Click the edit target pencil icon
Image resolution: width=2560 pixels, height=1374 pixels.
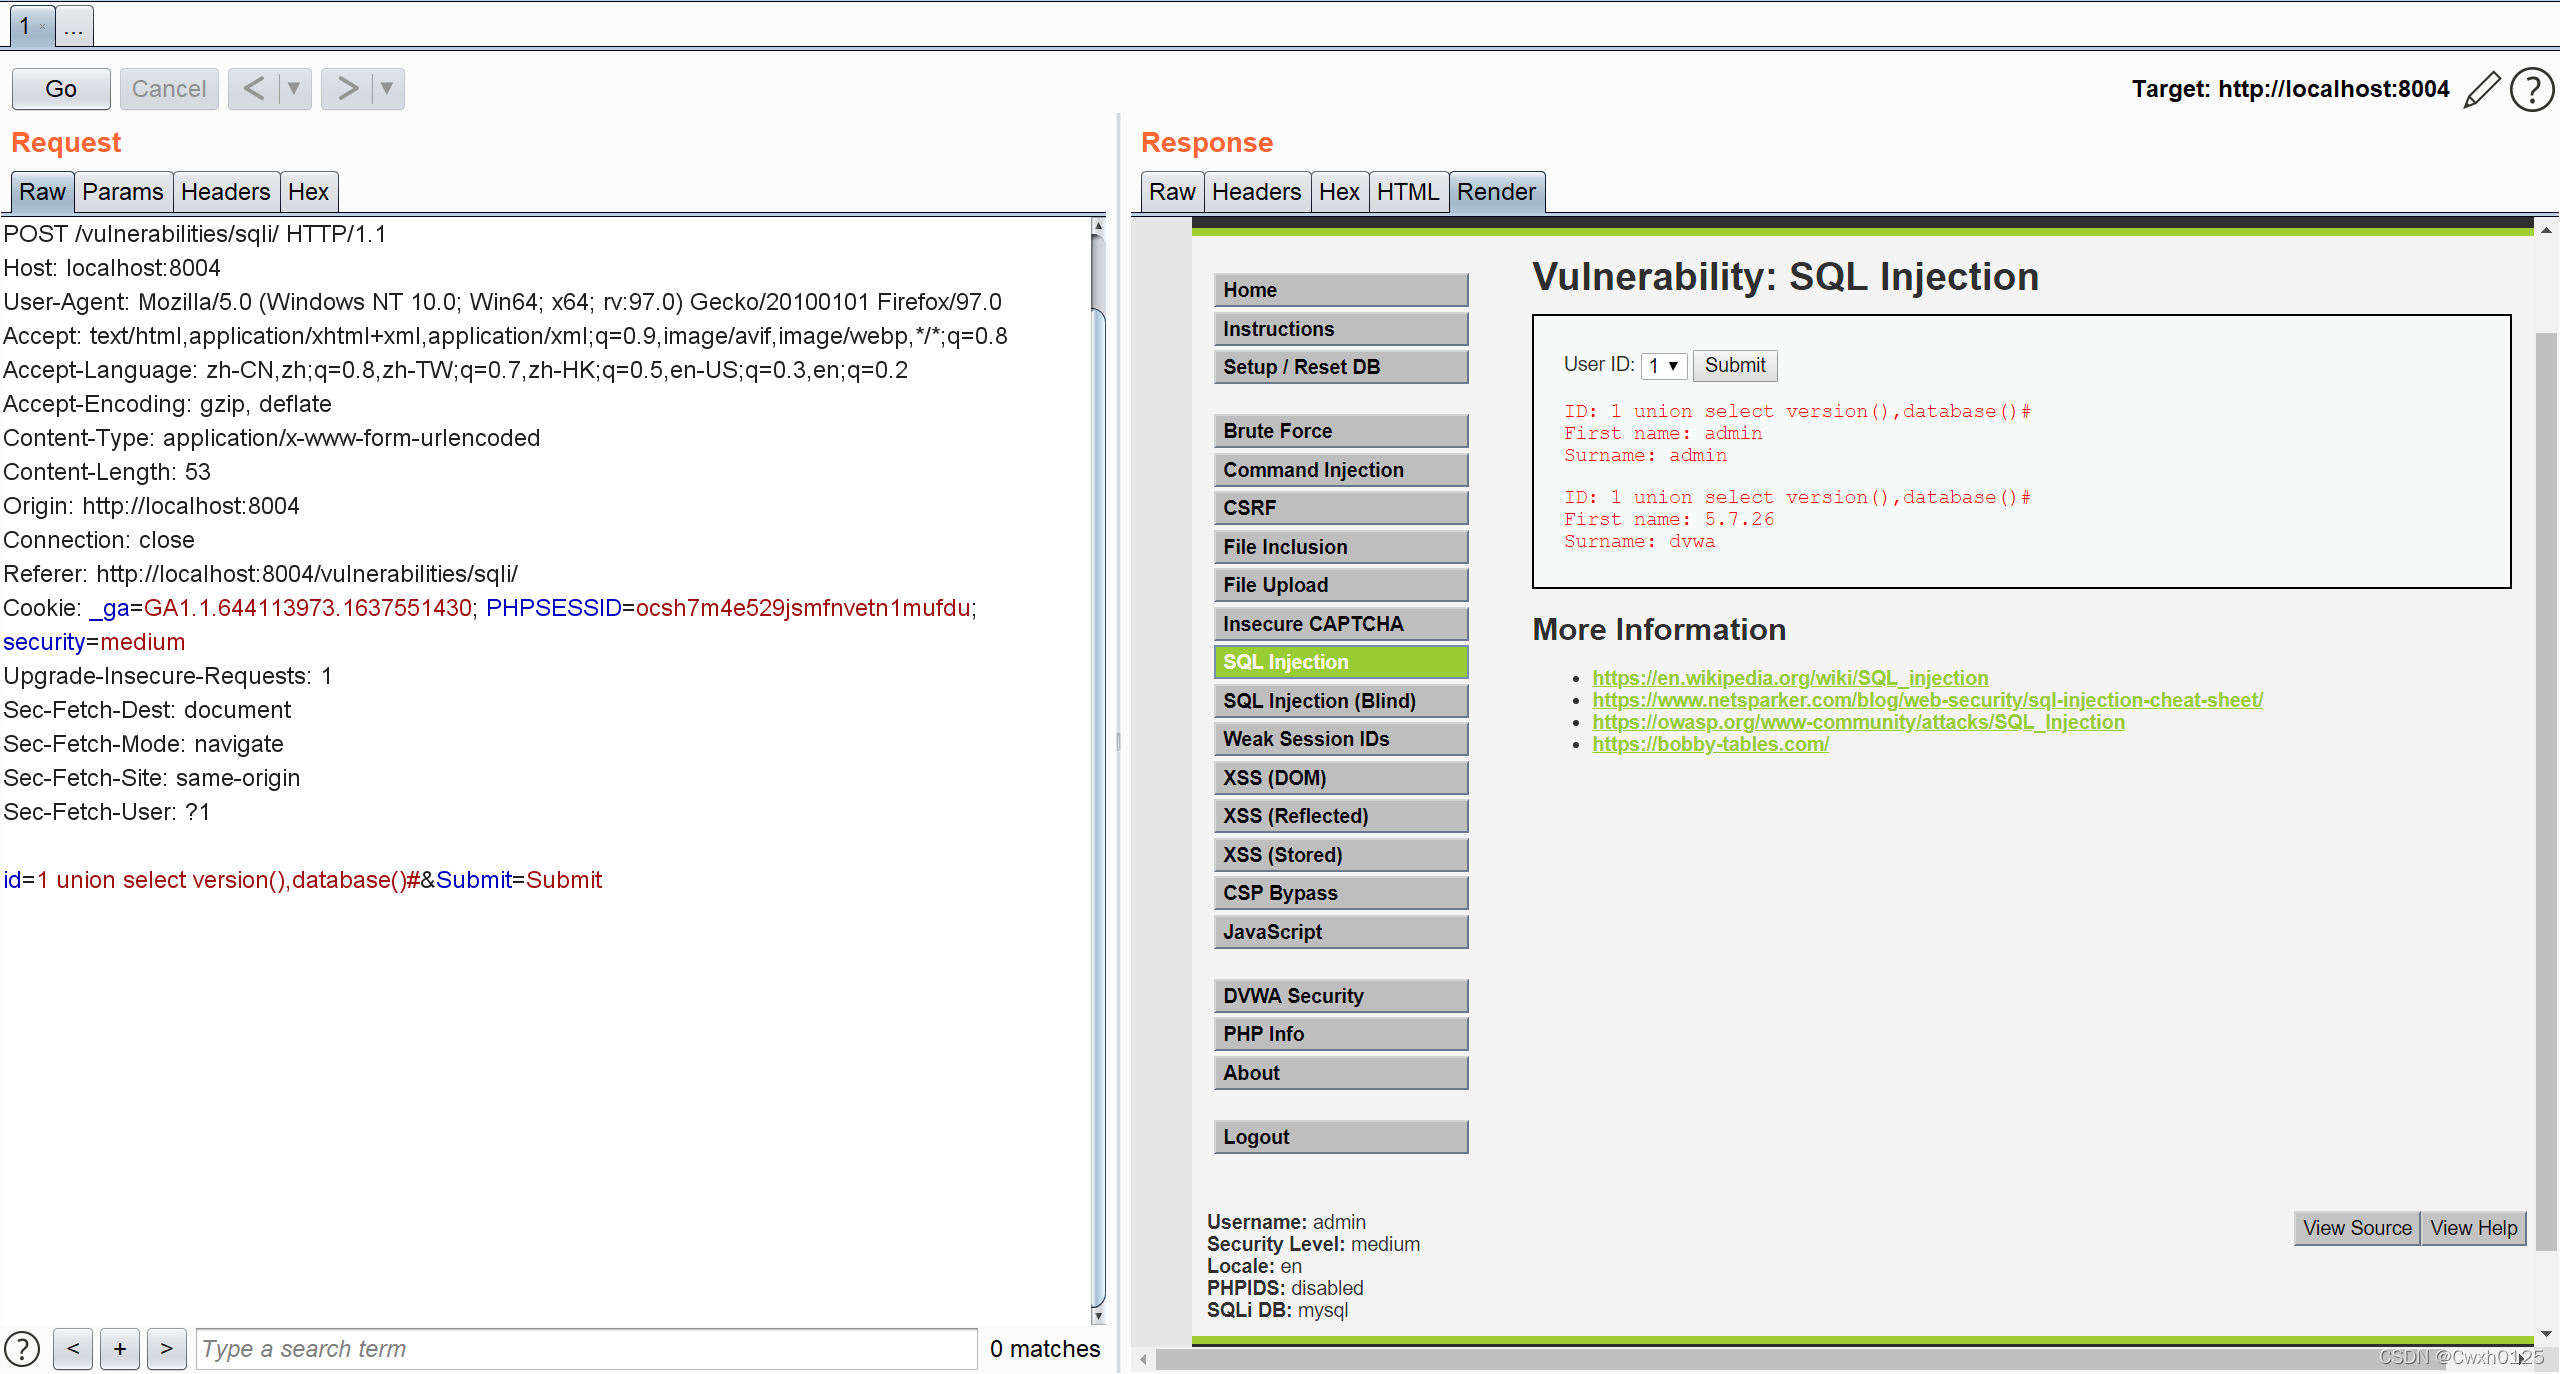coord(2481,90)
